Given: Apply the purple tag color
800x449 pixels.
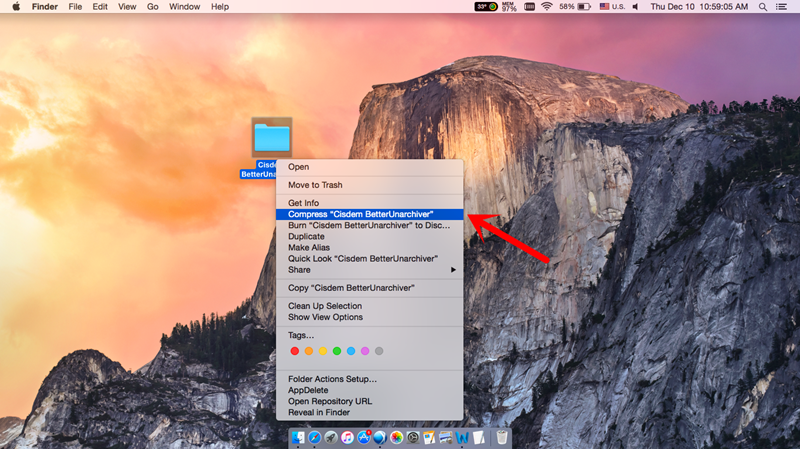Looking at the screenshot, I should tap(365, 351).
